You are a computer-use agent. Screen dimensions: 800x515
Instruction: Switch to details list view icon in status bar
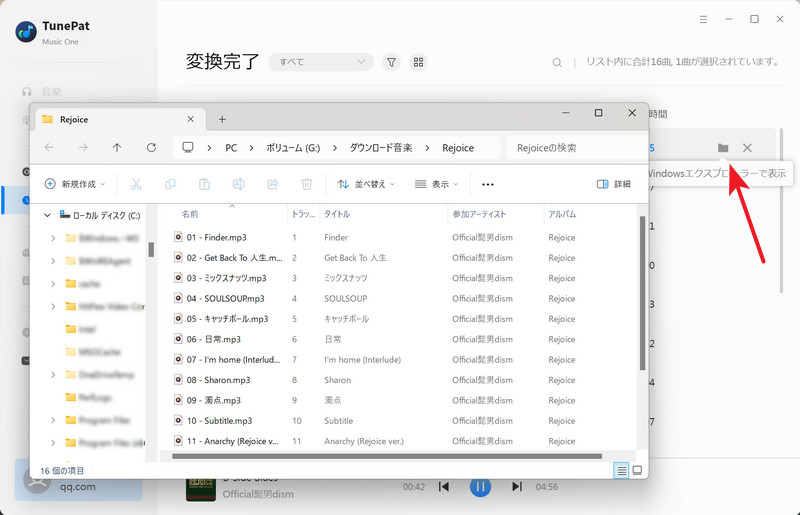621,470
